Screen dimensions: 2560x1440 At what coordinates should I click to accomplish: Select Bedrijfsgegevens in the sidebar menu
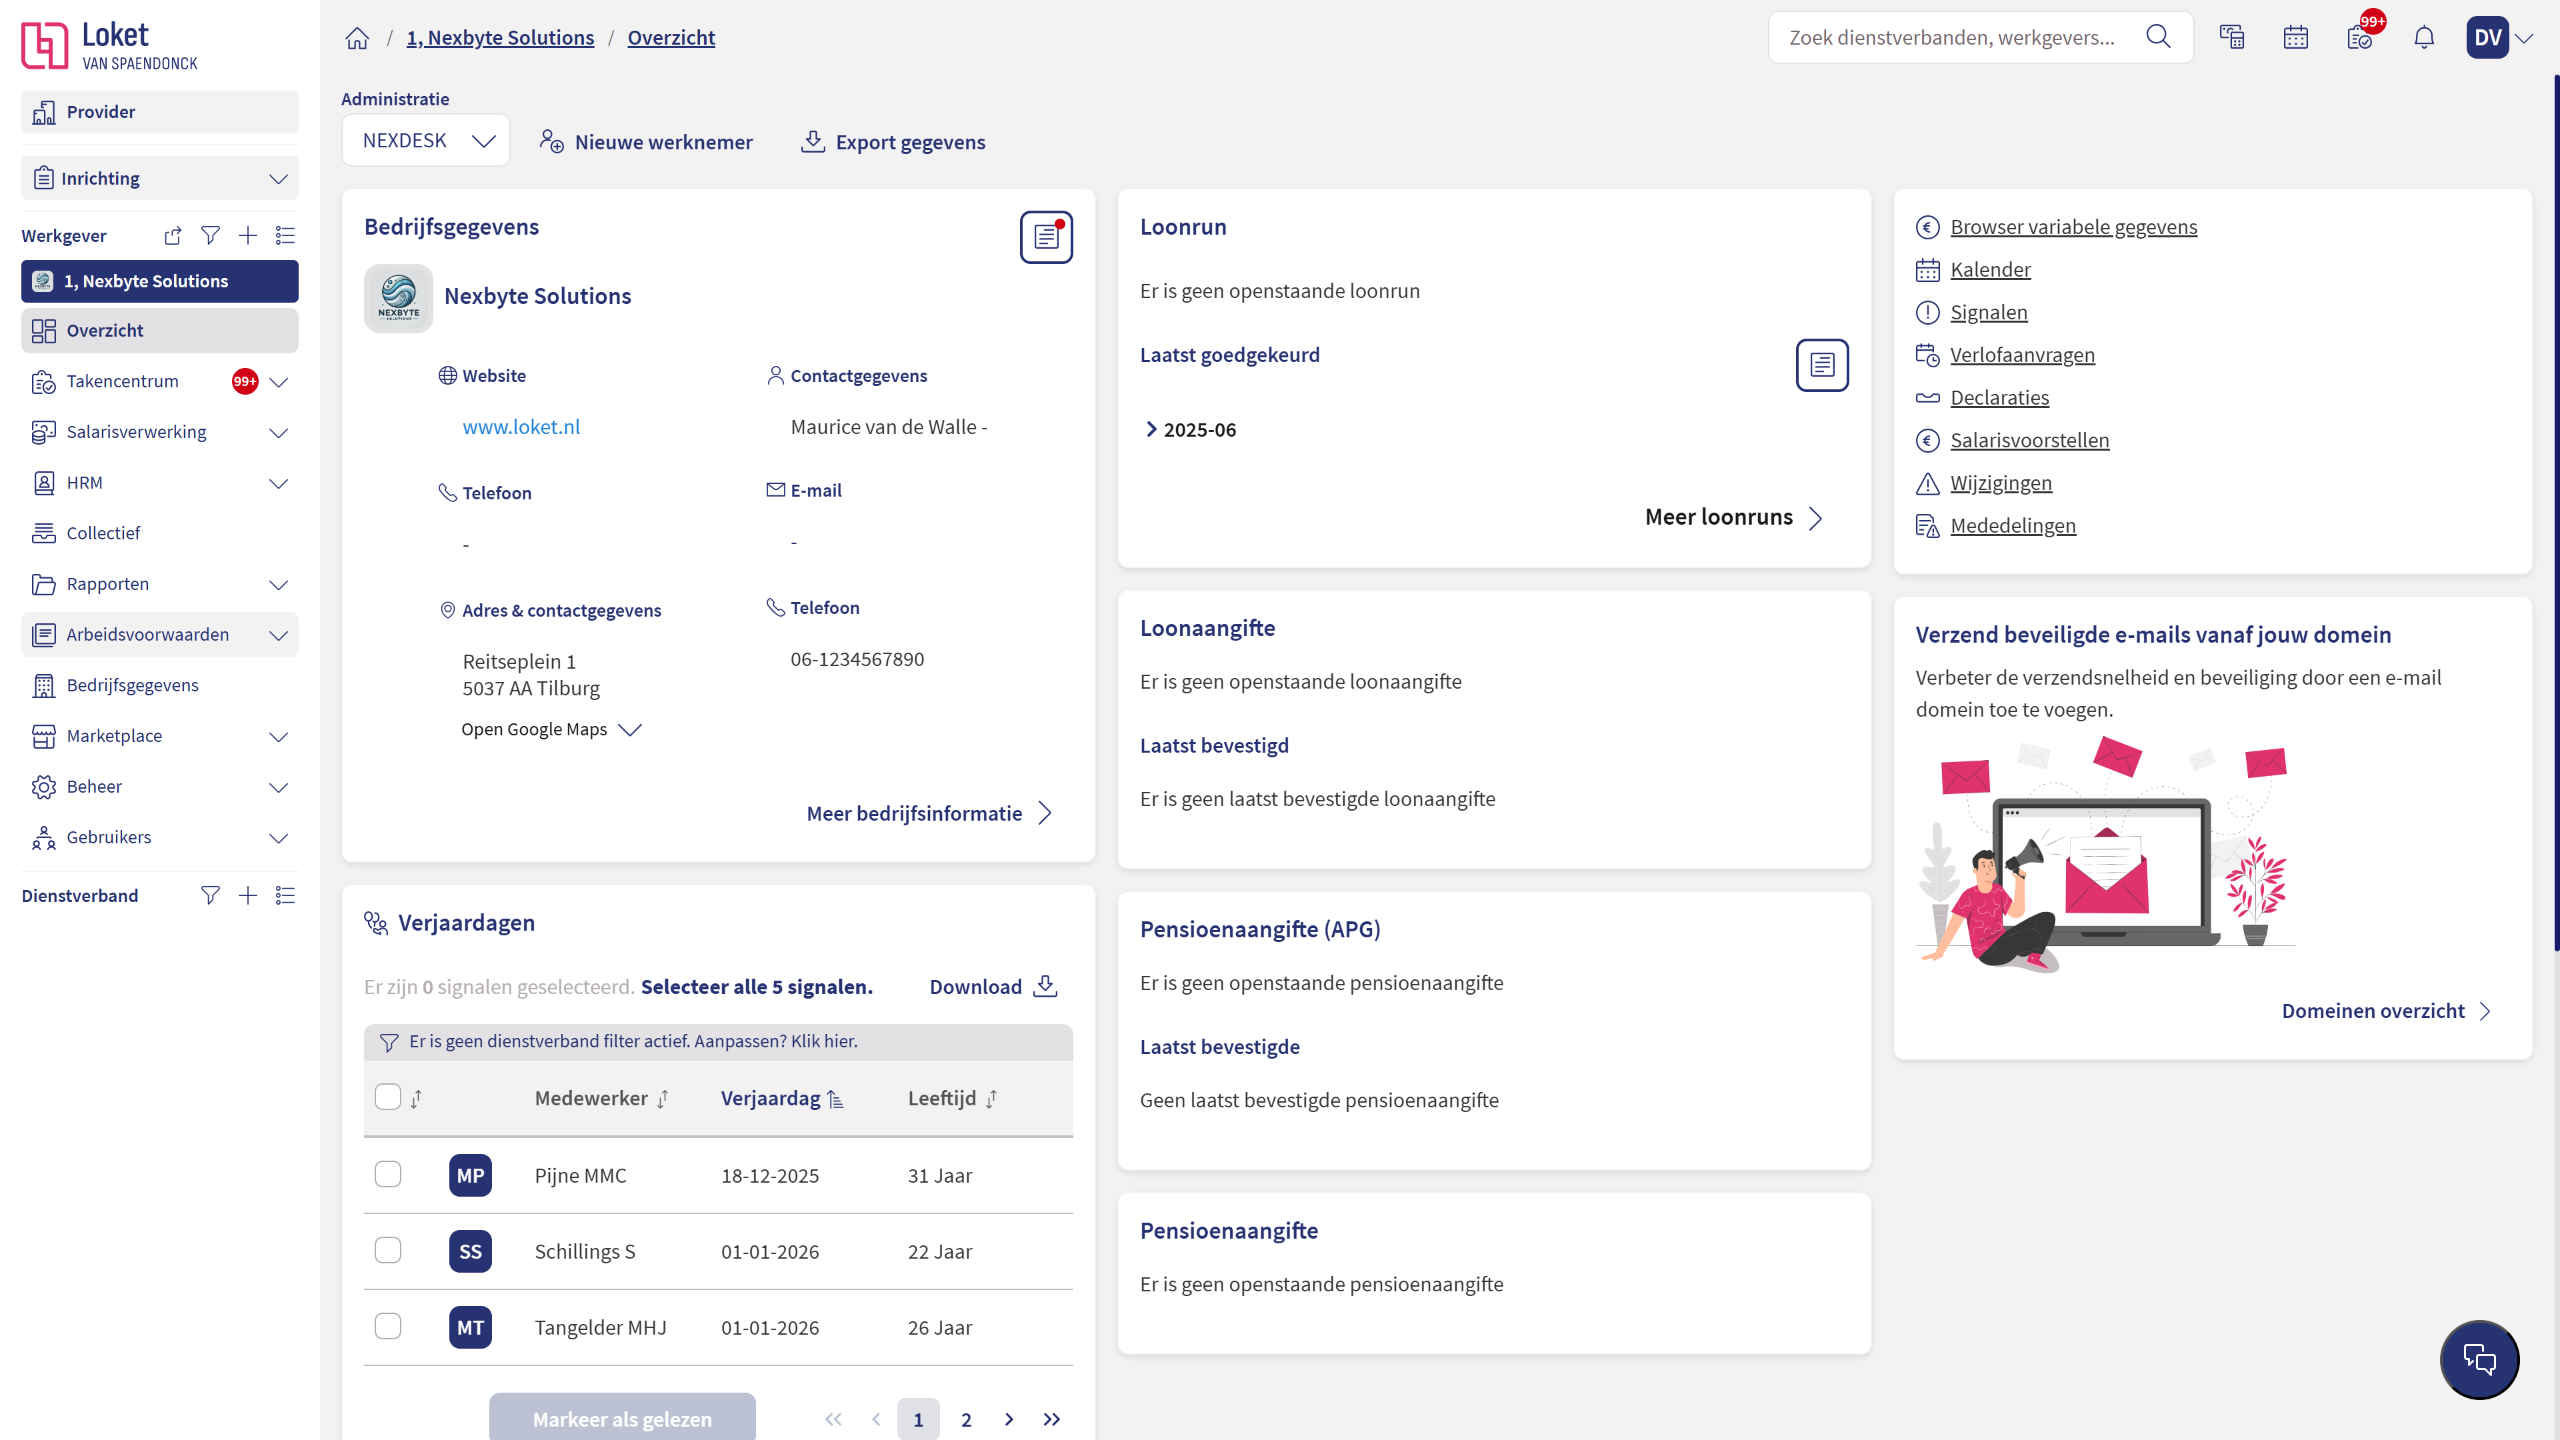click(132, 685)
